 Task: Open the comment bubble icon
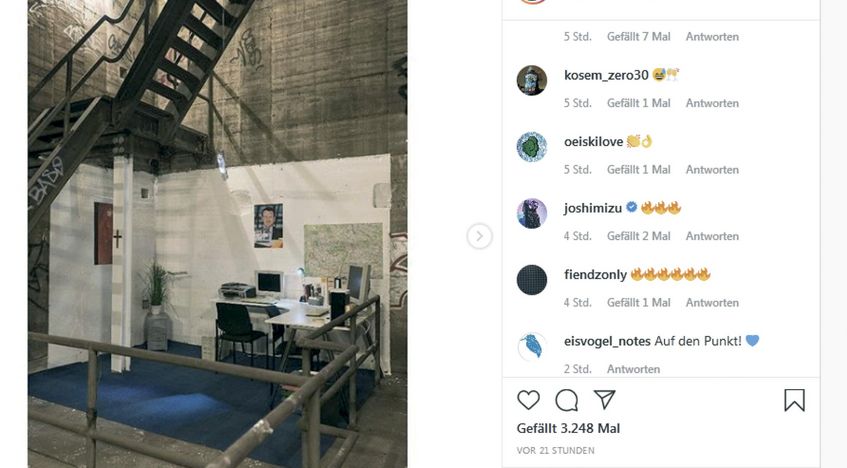(x=567, y=400)
